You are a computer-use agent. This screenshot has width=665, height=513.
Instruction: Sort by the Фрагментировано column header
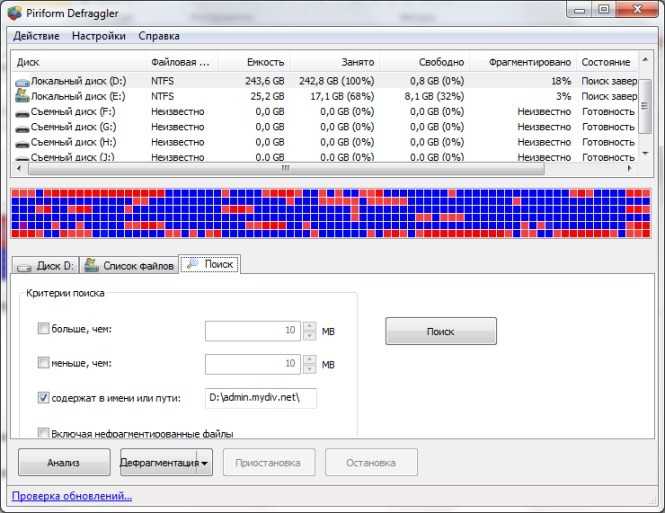[x=523, y=62]
